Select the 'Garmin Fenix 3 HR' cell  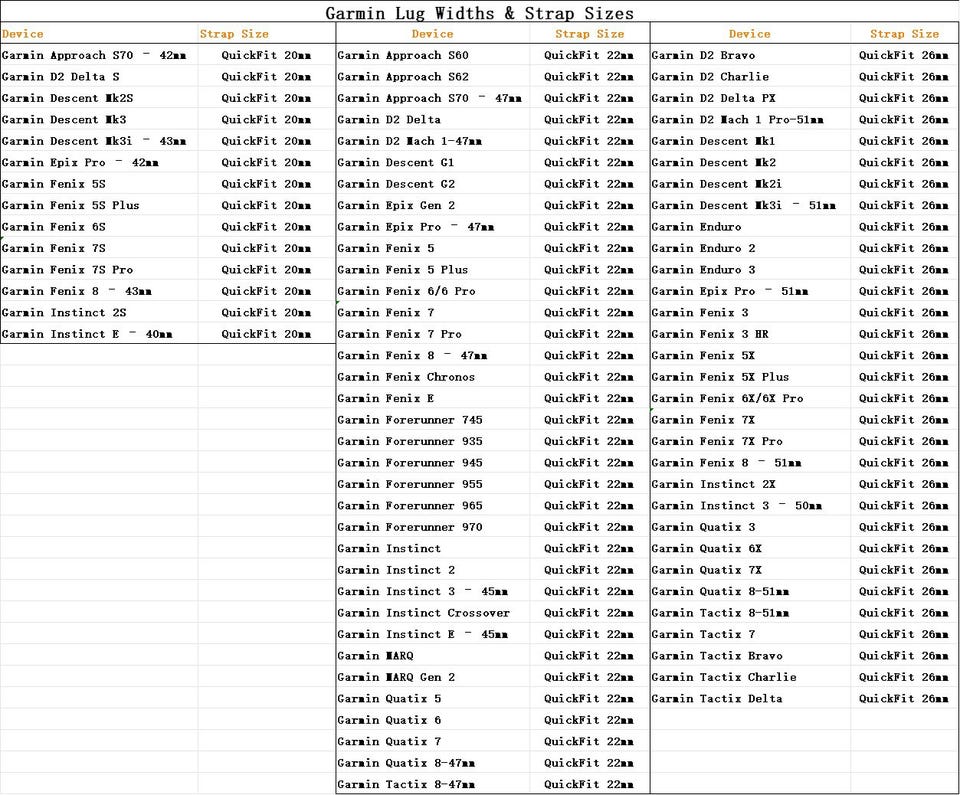pos(750,334)
